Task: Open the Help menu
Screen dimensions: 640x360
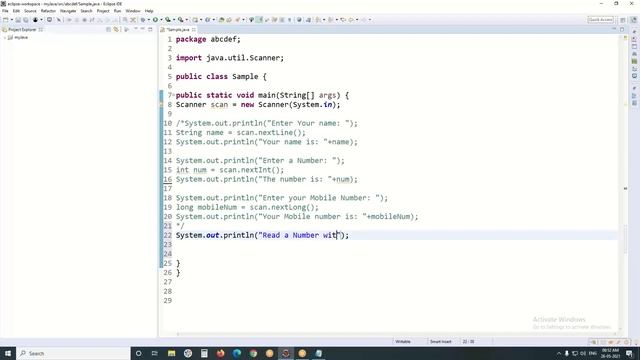Action: click(149, 11)
